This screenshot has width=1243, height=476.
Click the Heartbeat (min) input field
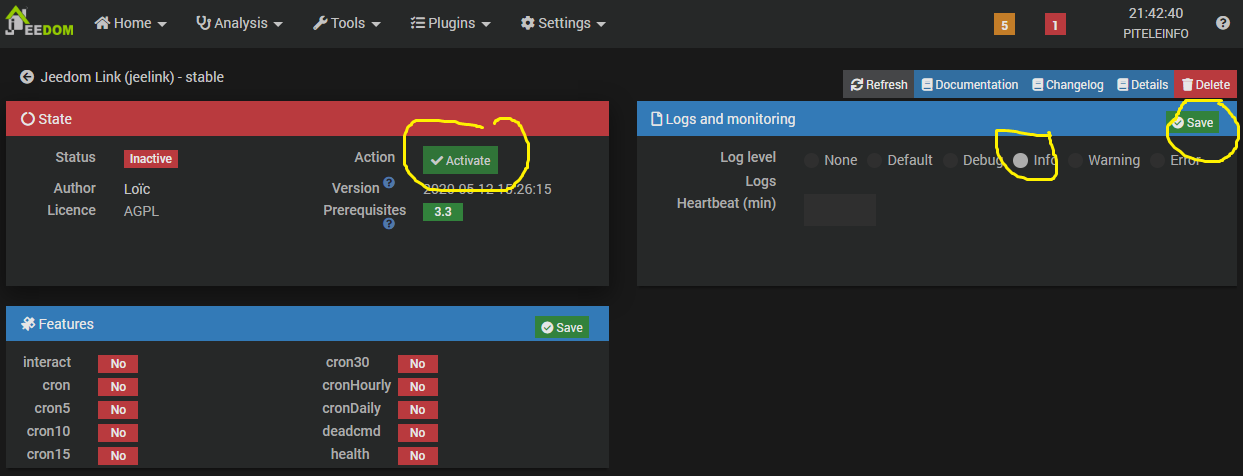point(839,210)
